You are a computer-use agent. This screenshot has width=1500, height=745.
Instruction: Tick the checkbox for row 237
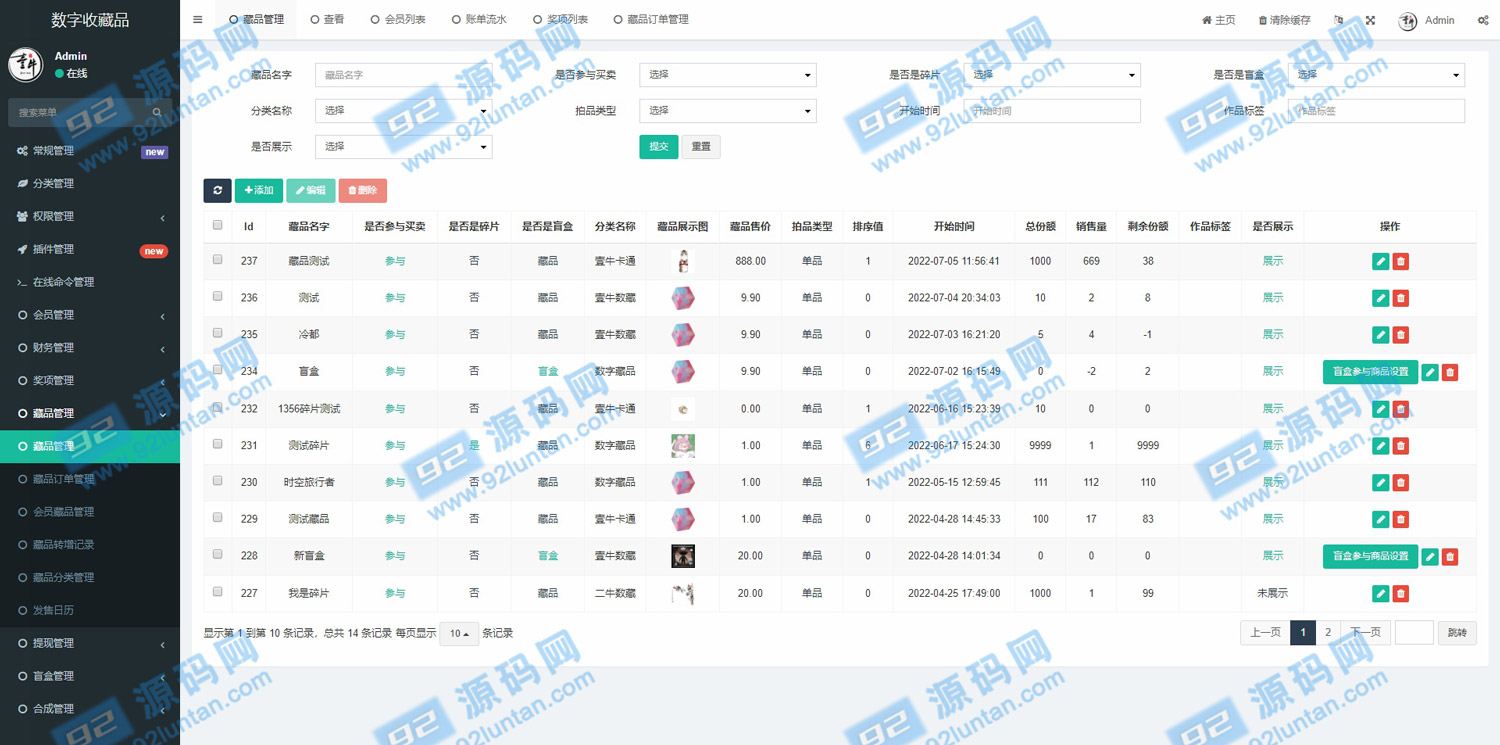[x=218, y=260]
